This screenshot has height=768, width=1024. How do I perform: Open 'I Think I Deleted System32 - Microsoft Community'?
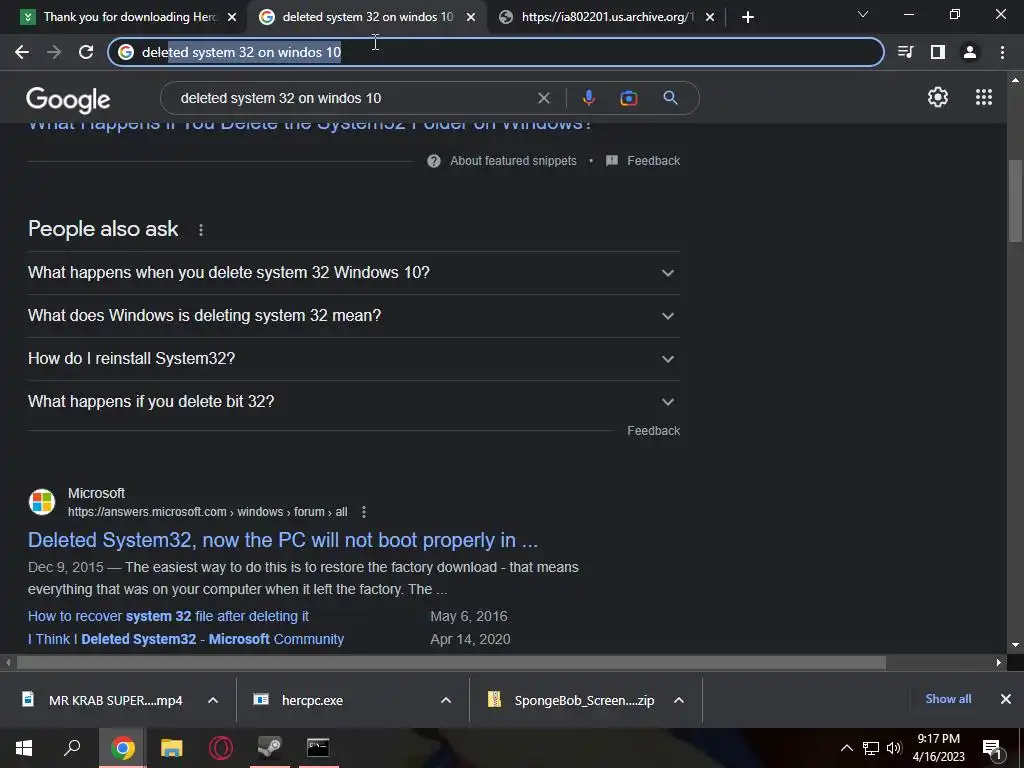186,639
